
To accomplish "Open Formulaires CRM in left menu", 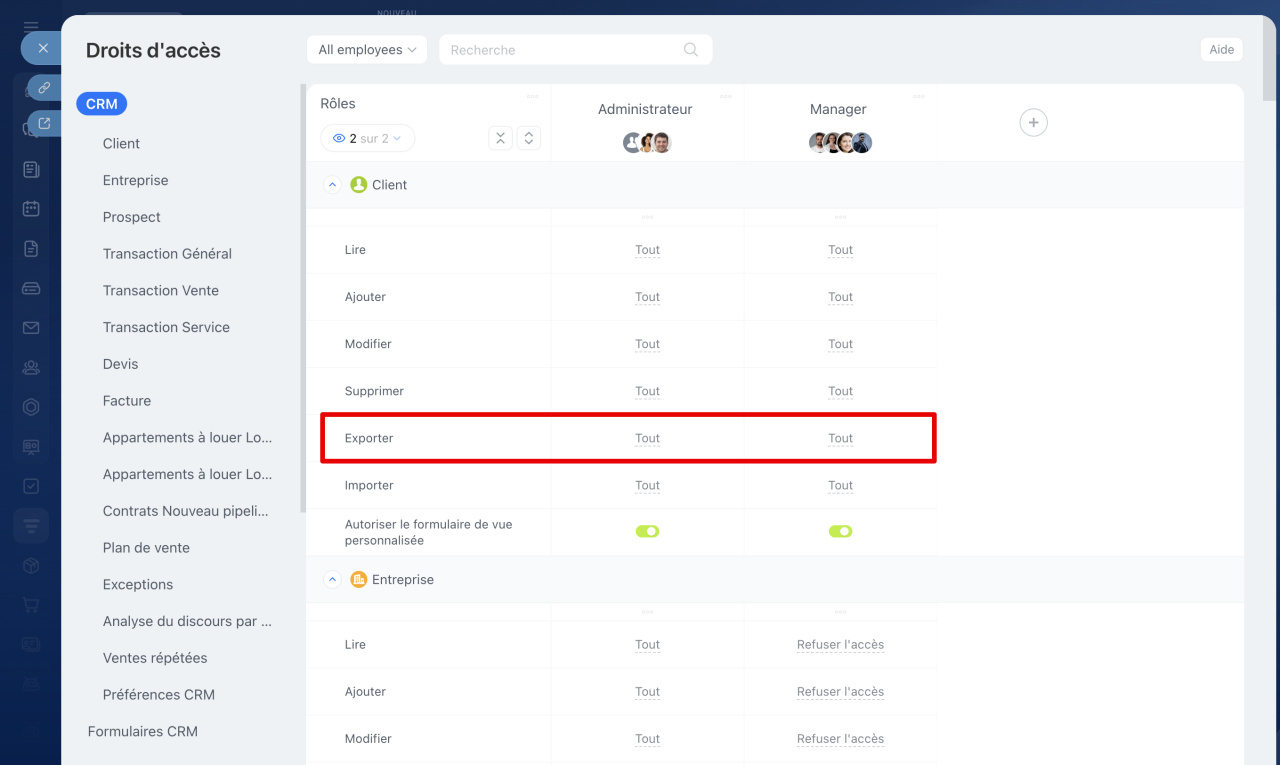I will pos(142,731).
